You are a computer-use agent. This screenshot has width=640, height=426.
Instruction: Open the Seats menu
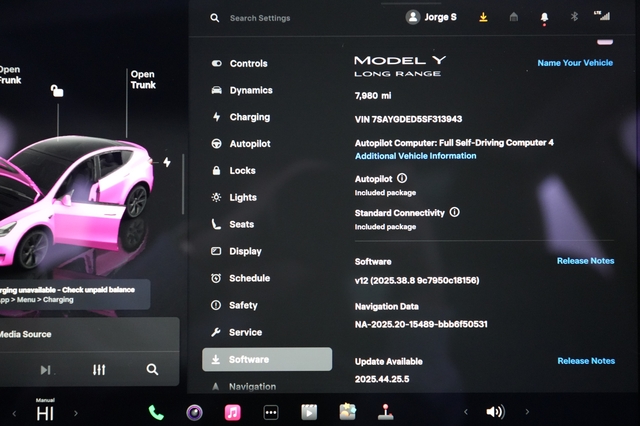coord(233,224)
